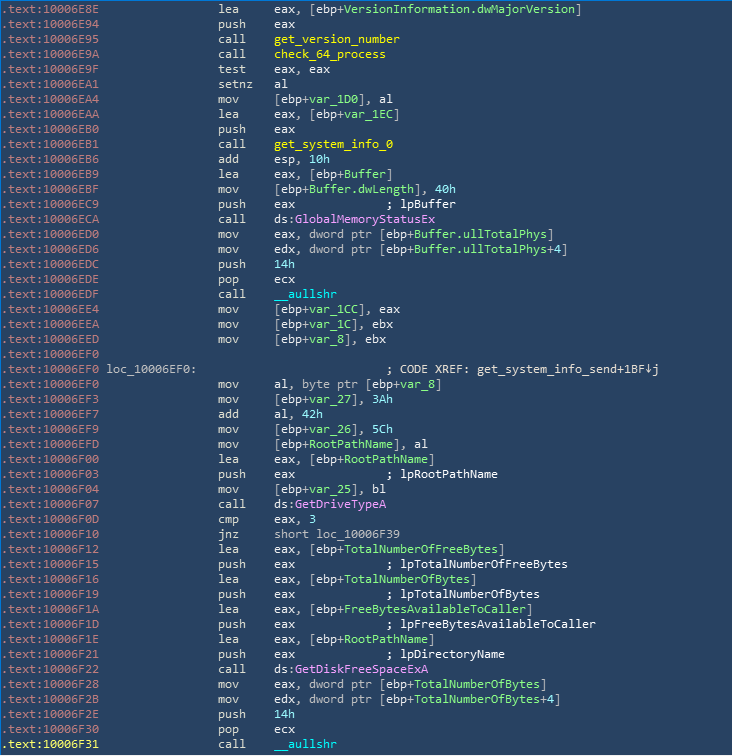The image size is (732, 756).
Task: Select the get_system_info_0 call target
Action: click(333, 144)
